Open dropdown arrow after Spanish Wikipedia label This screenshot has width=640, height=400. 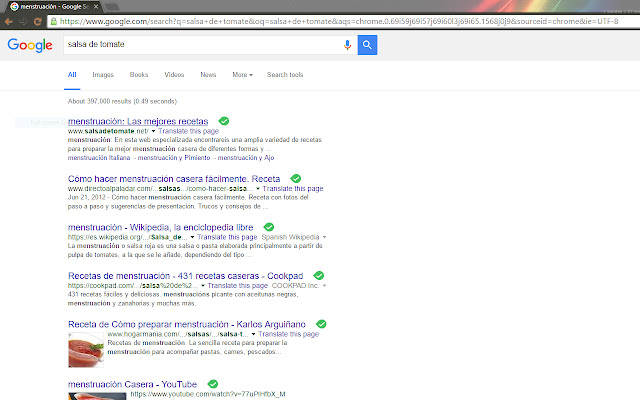pyautogui.click(x=324, y=237)
